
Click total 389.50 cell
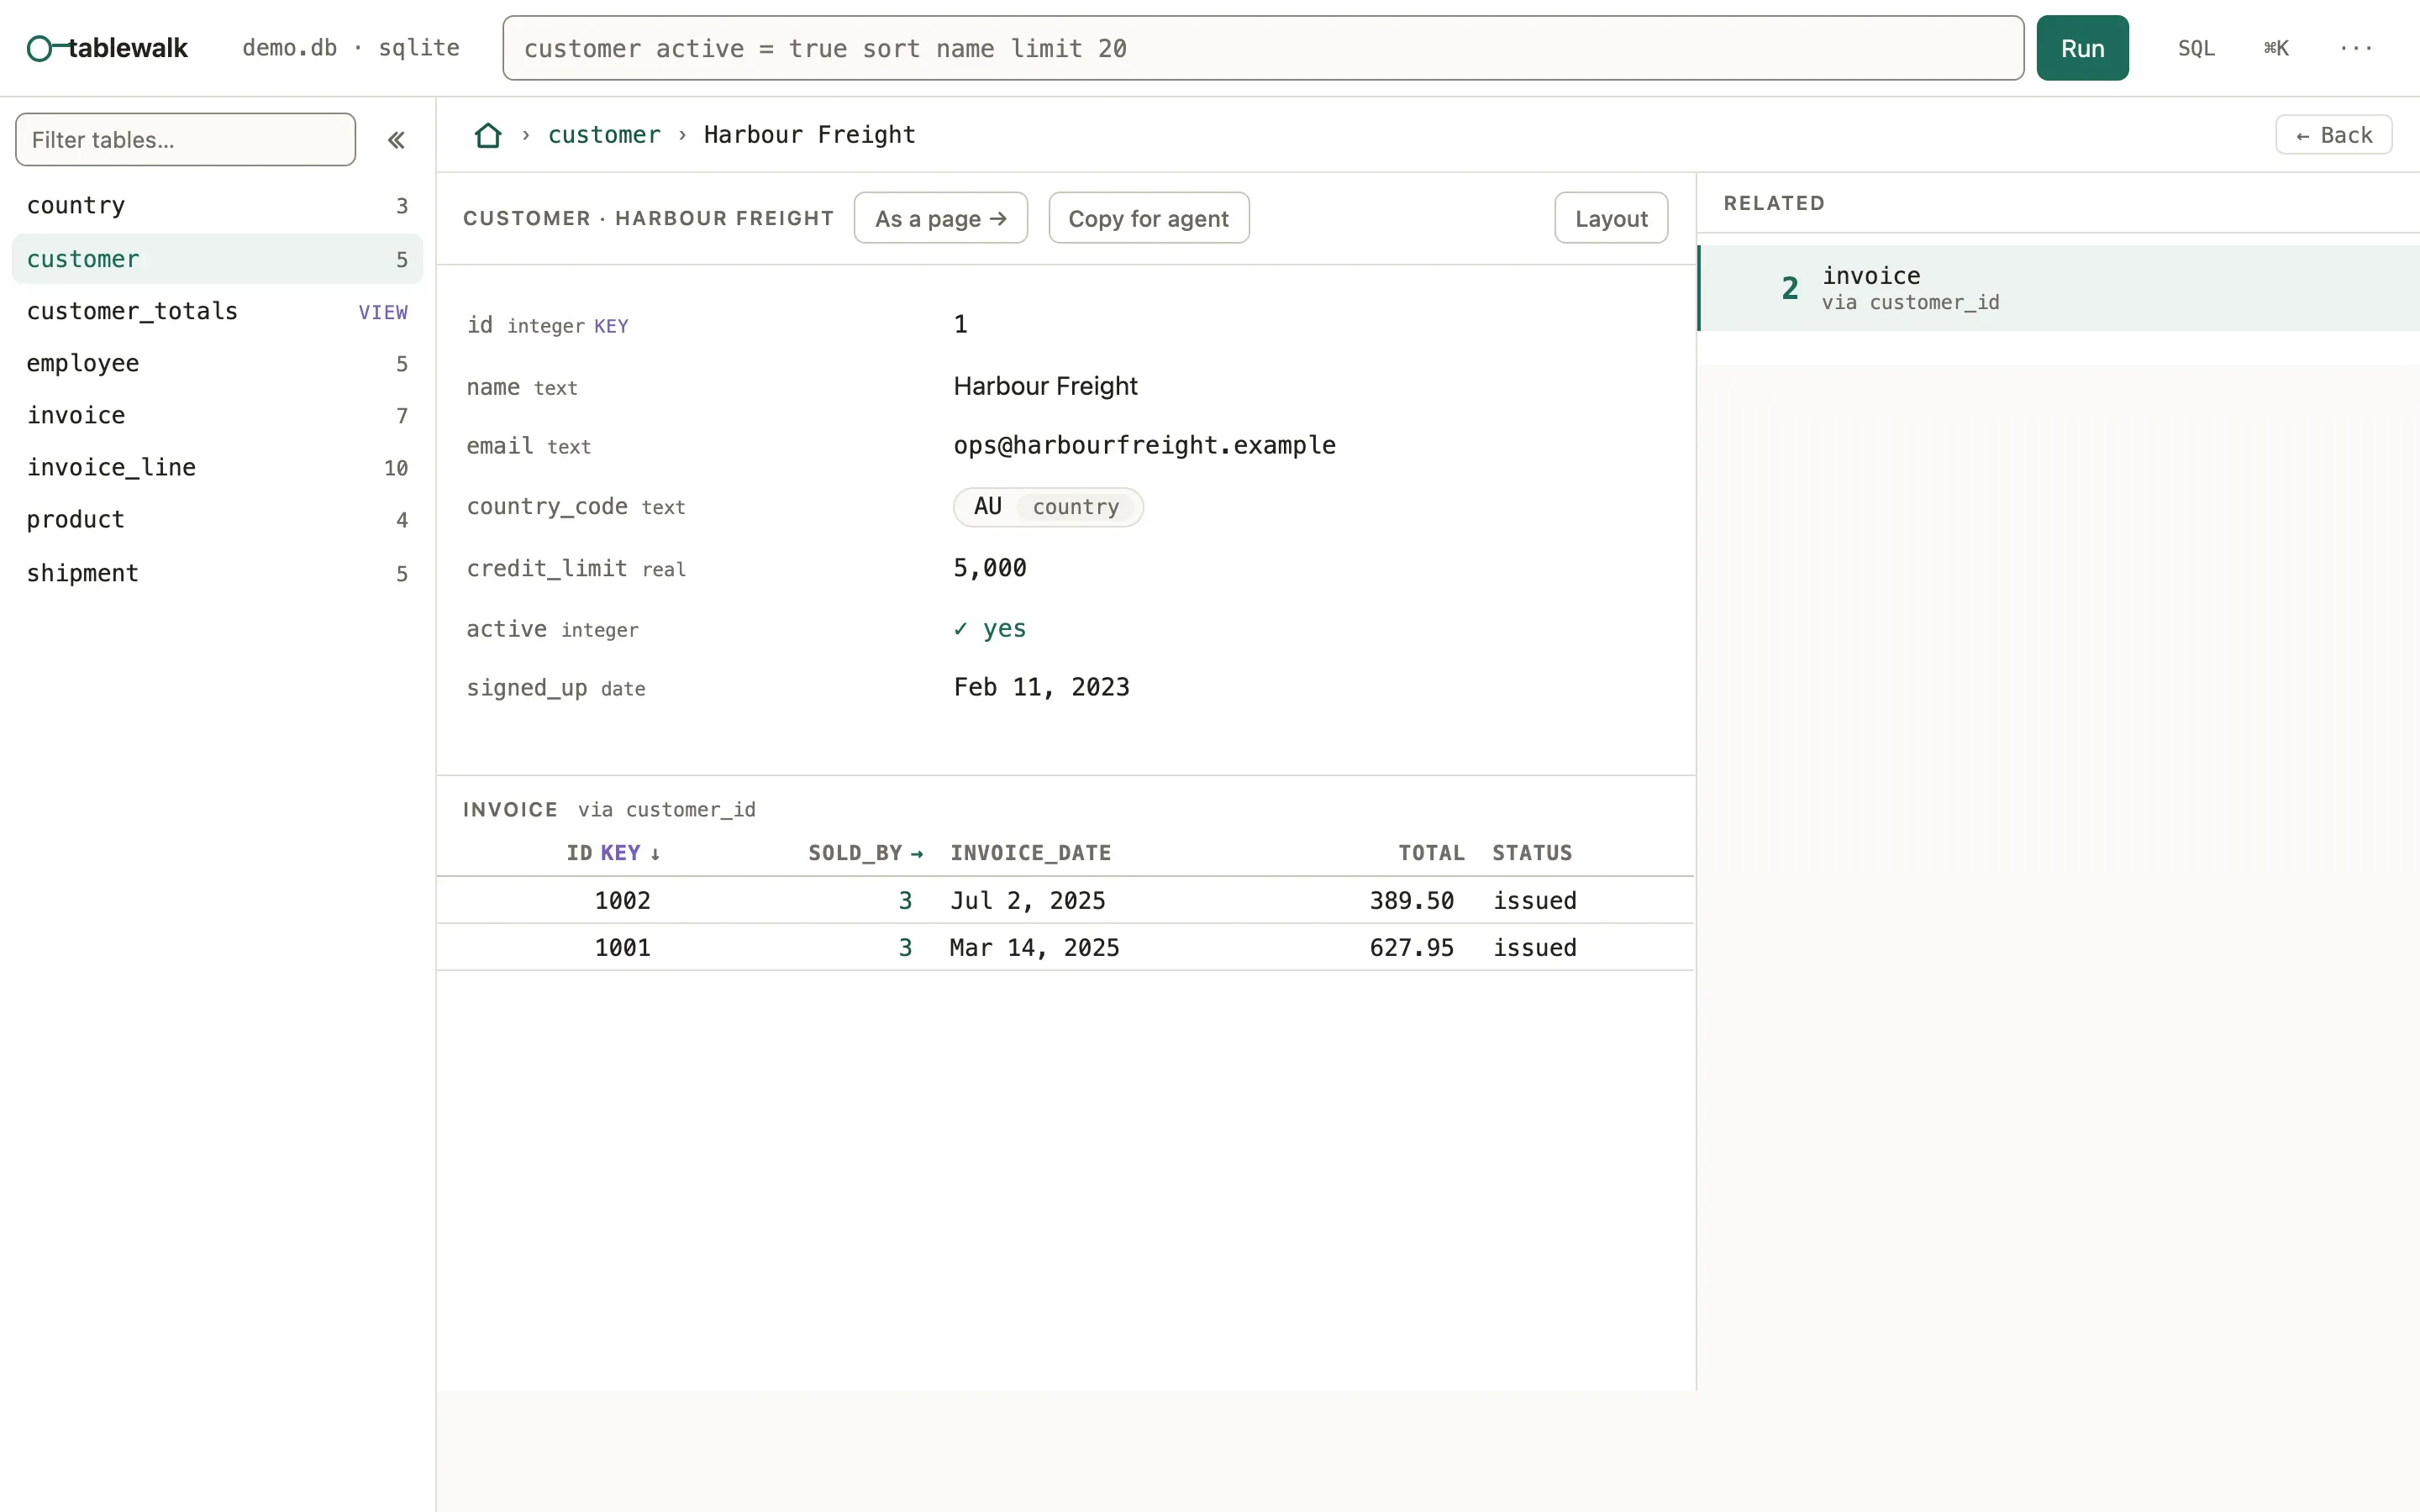pyautogui.click(x=1411, y=901)
